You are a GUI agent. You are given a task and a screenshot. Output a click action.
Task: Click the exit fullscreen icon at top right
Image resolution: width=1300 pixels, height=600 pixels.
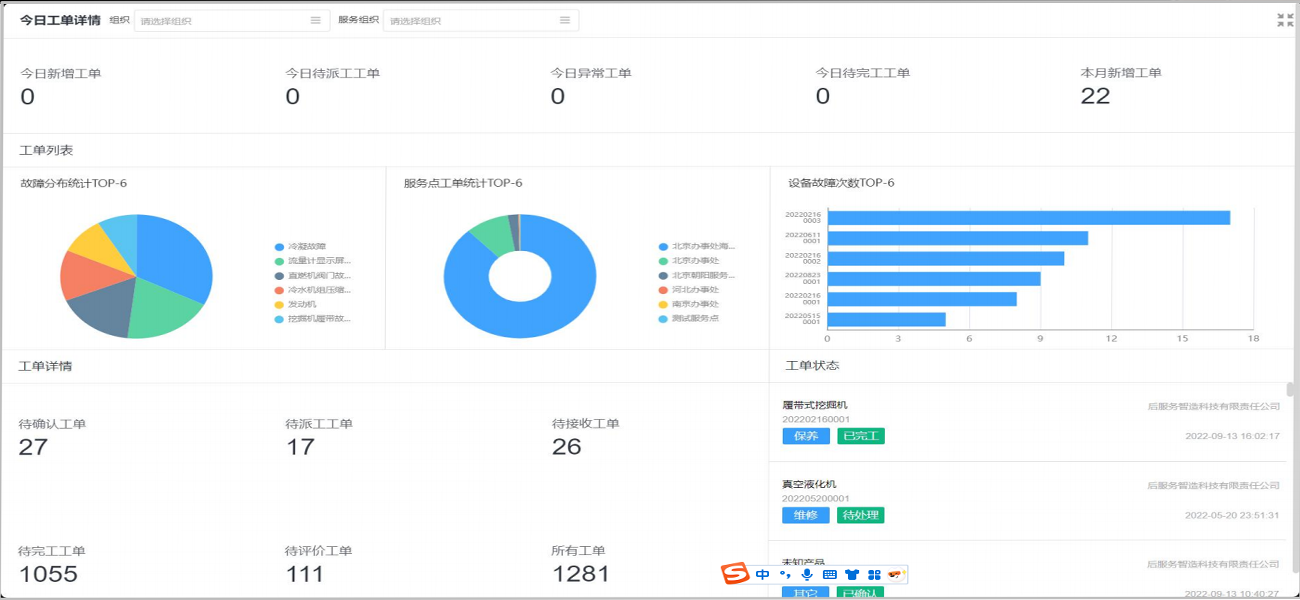click(1285, 20)
